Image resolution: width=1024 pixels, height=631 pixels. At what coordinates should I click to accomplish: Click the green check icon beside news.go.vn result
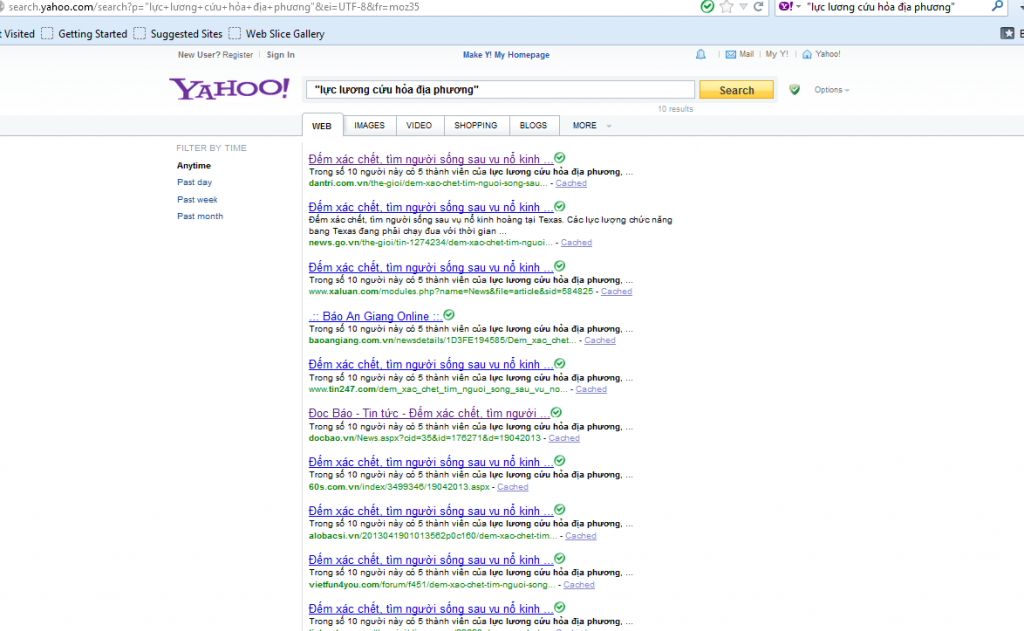[560, 206]
